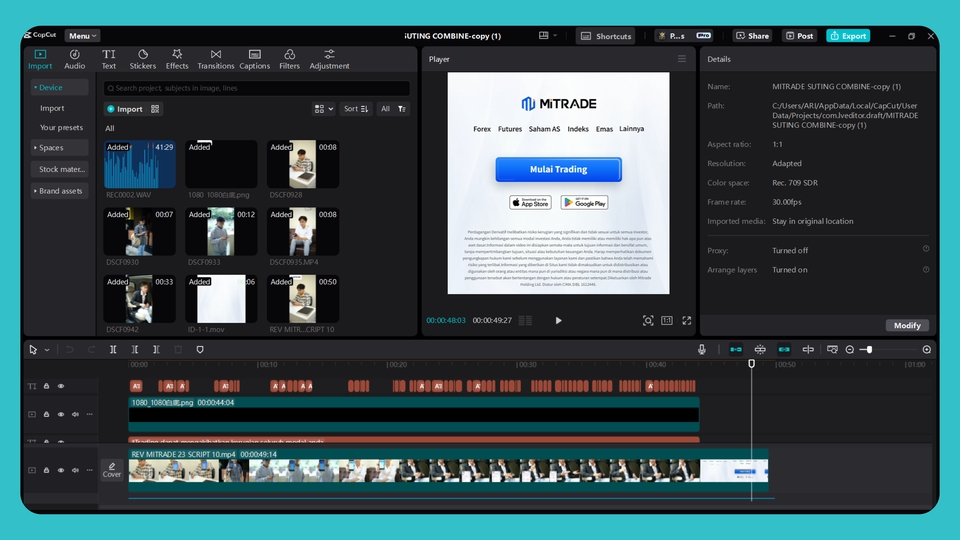Open the Effects tab
960x540 pixels.
177,59
